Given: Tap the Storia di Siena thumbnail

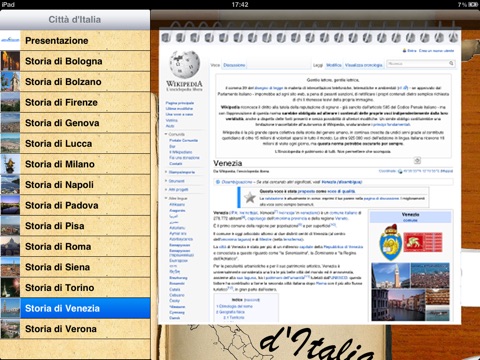Looking at the screenshot, I should [10, 267].
